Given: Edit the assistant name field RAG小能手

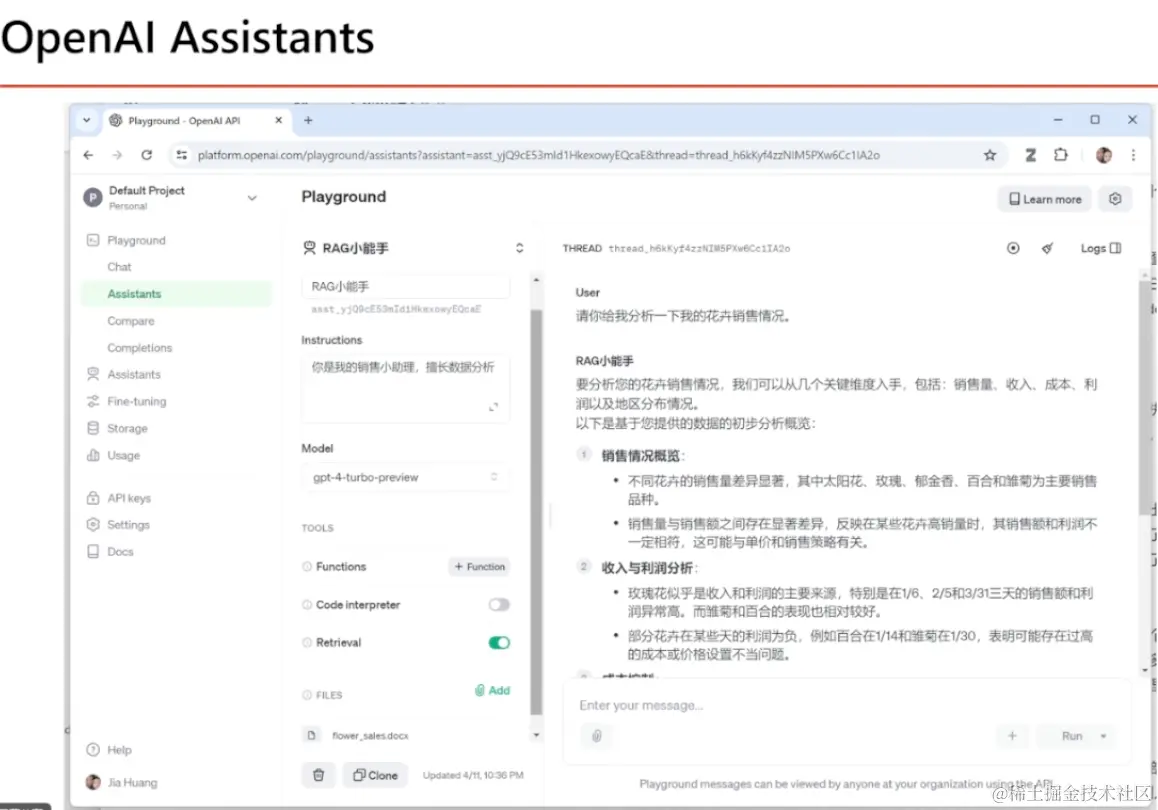Looking at the screenshot, I should [x=405, y=286].
